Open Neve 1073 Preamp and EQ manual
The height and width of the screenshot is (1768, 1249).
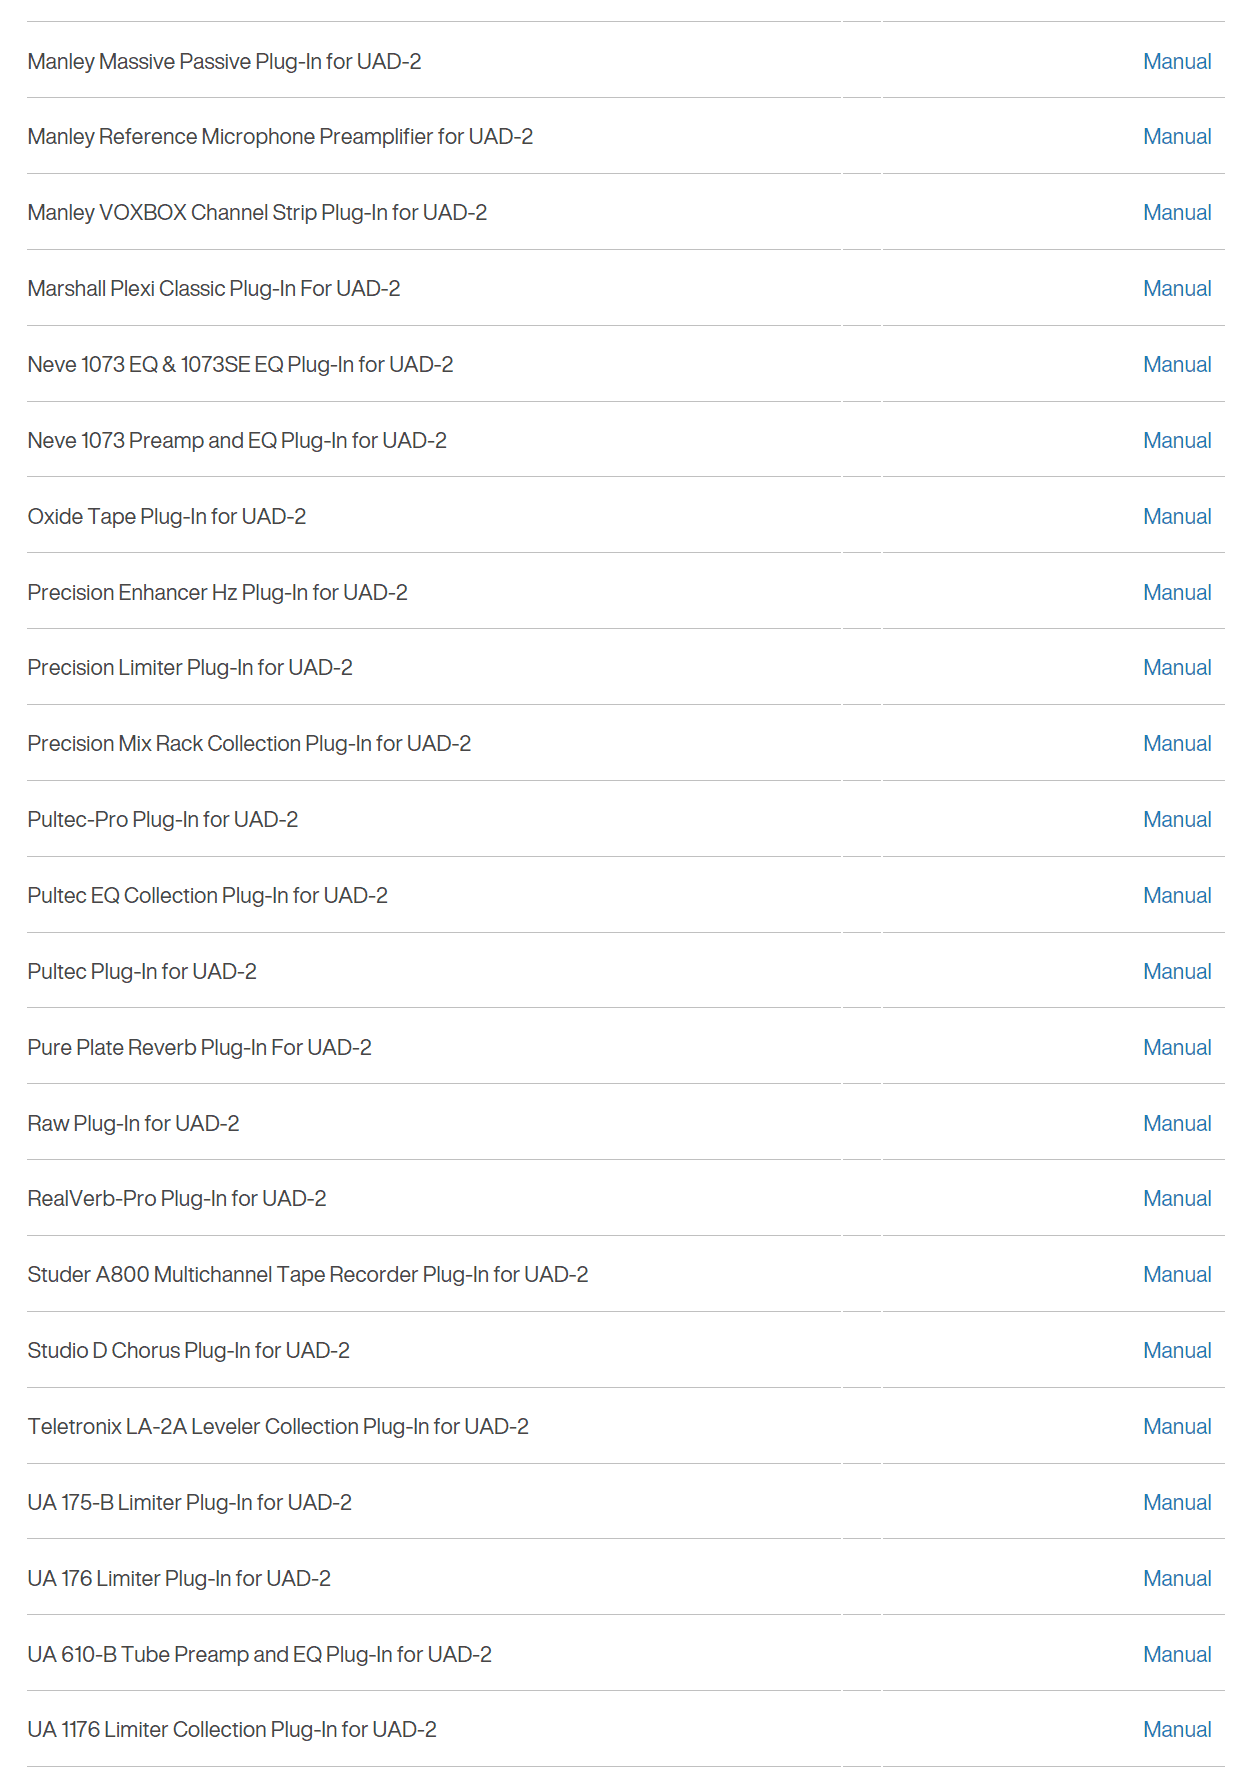click(1177, 440)
